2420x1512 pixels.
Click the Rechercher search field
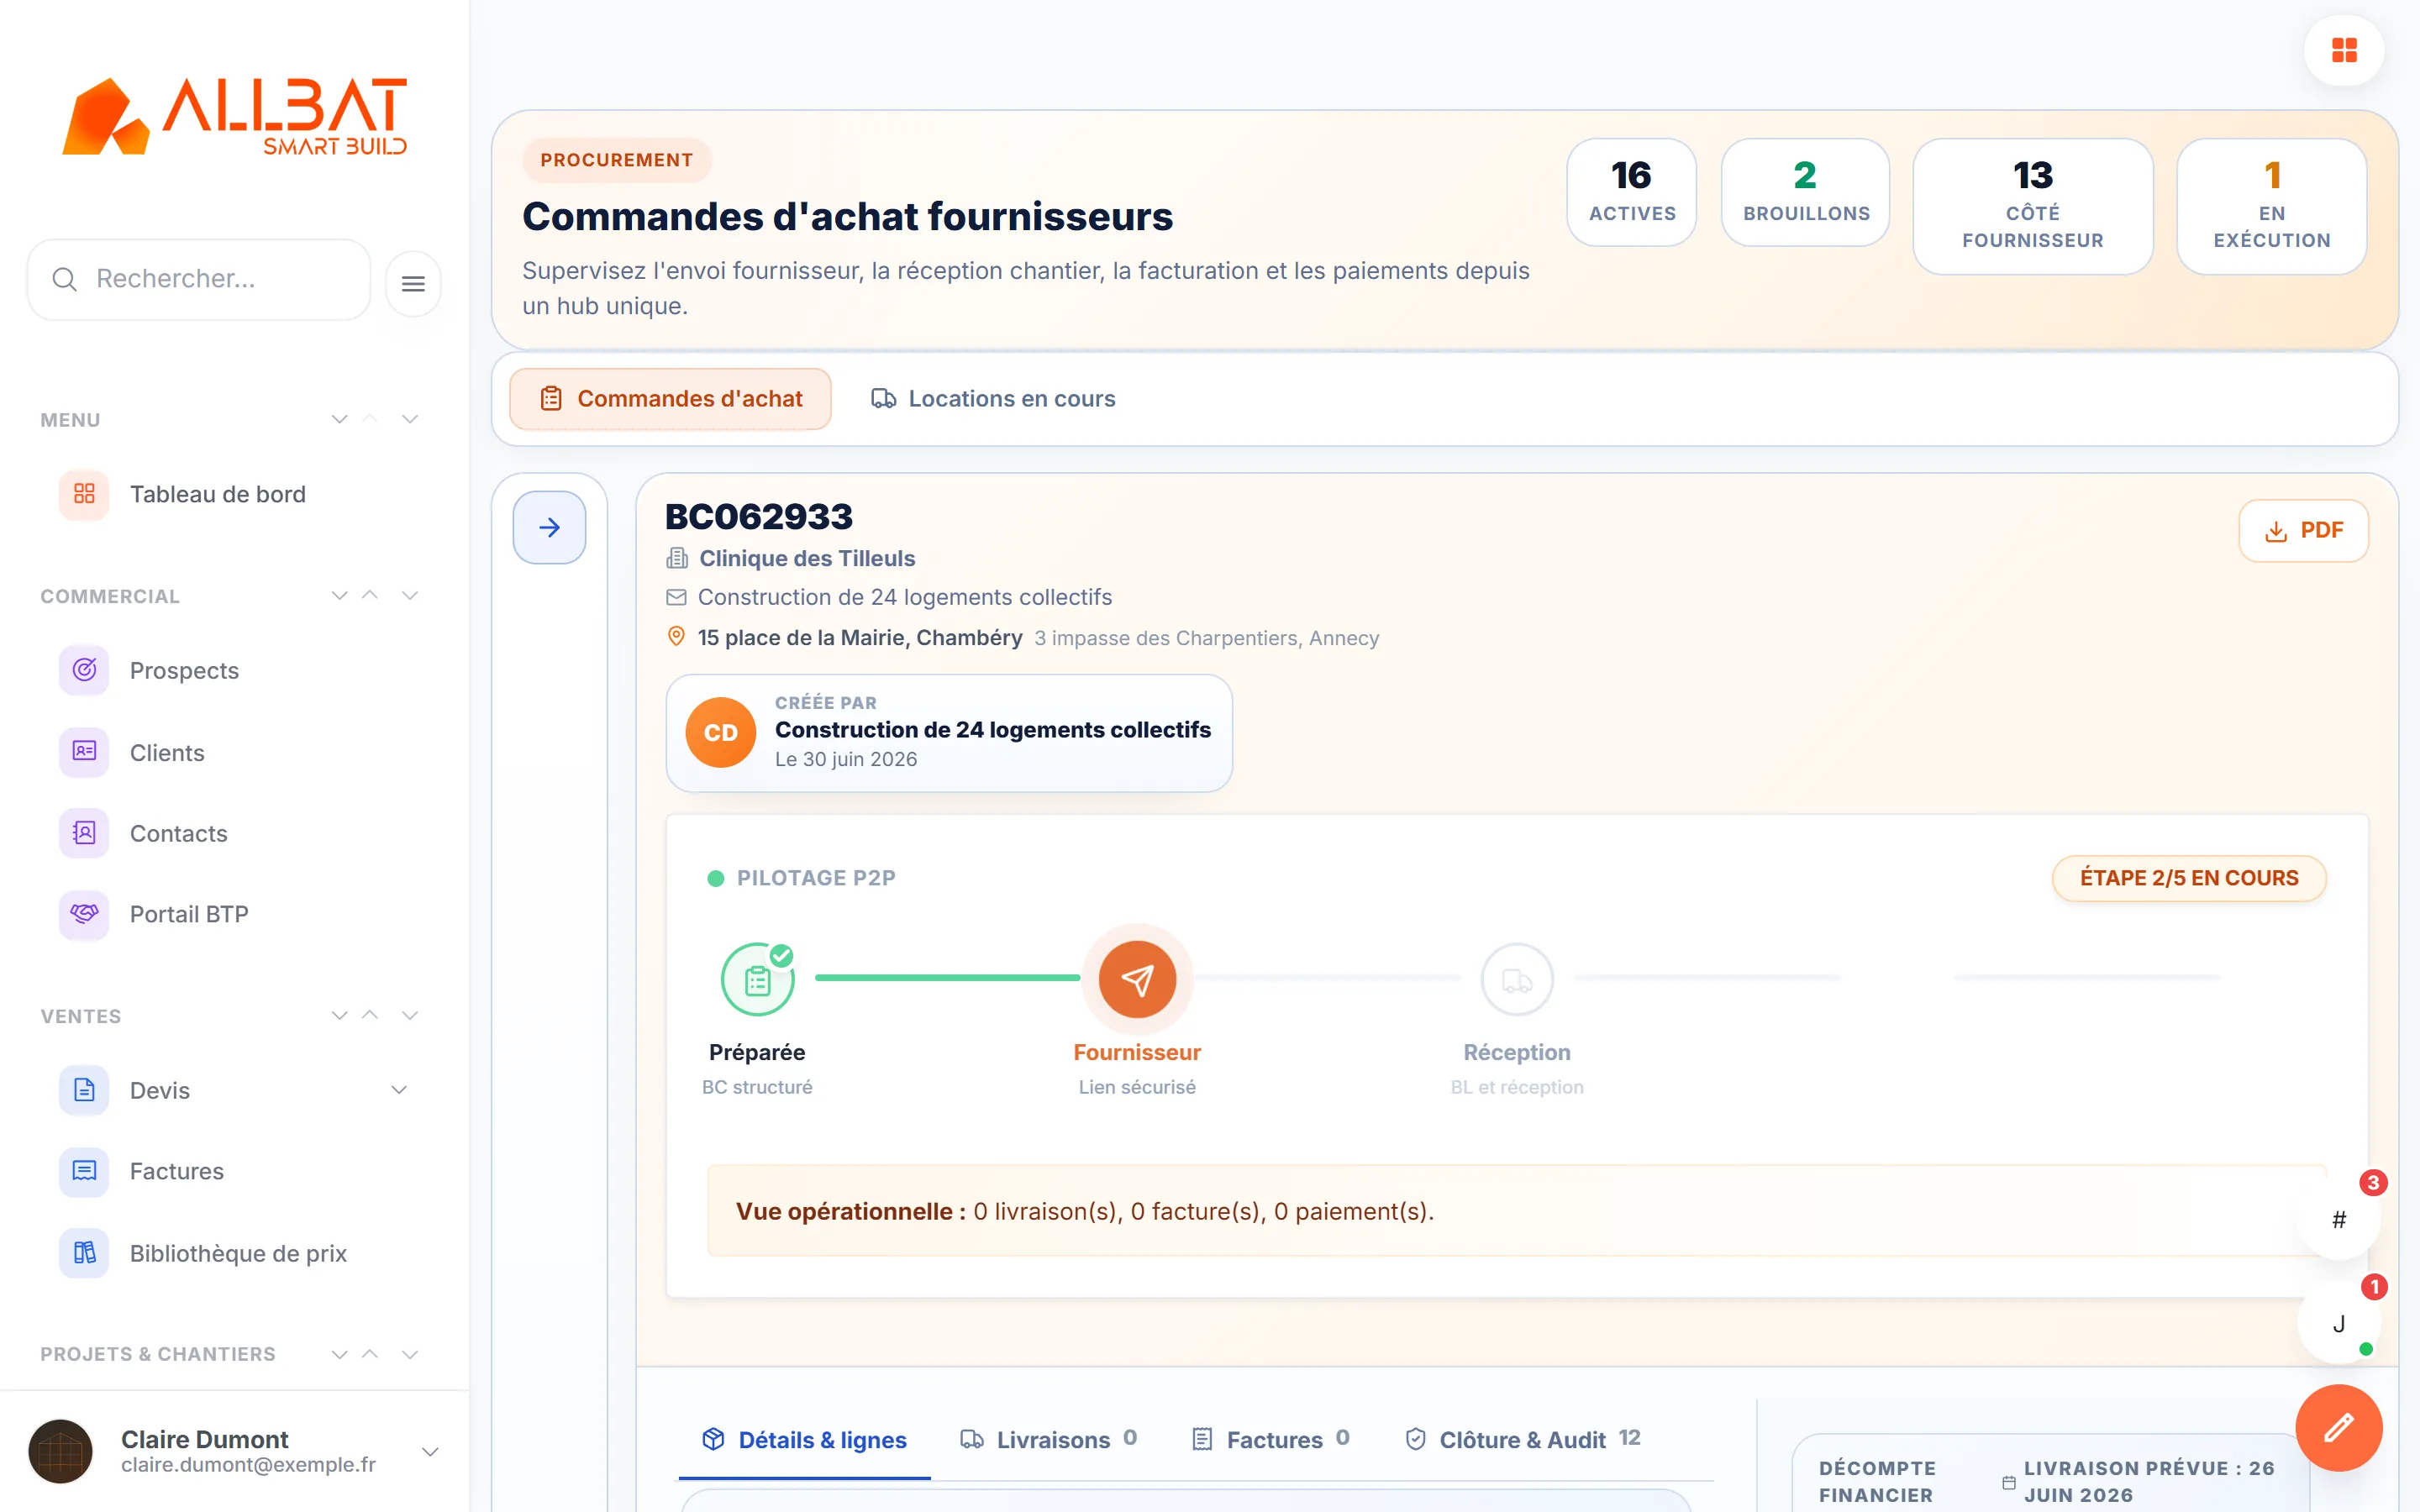click(199, 279)
